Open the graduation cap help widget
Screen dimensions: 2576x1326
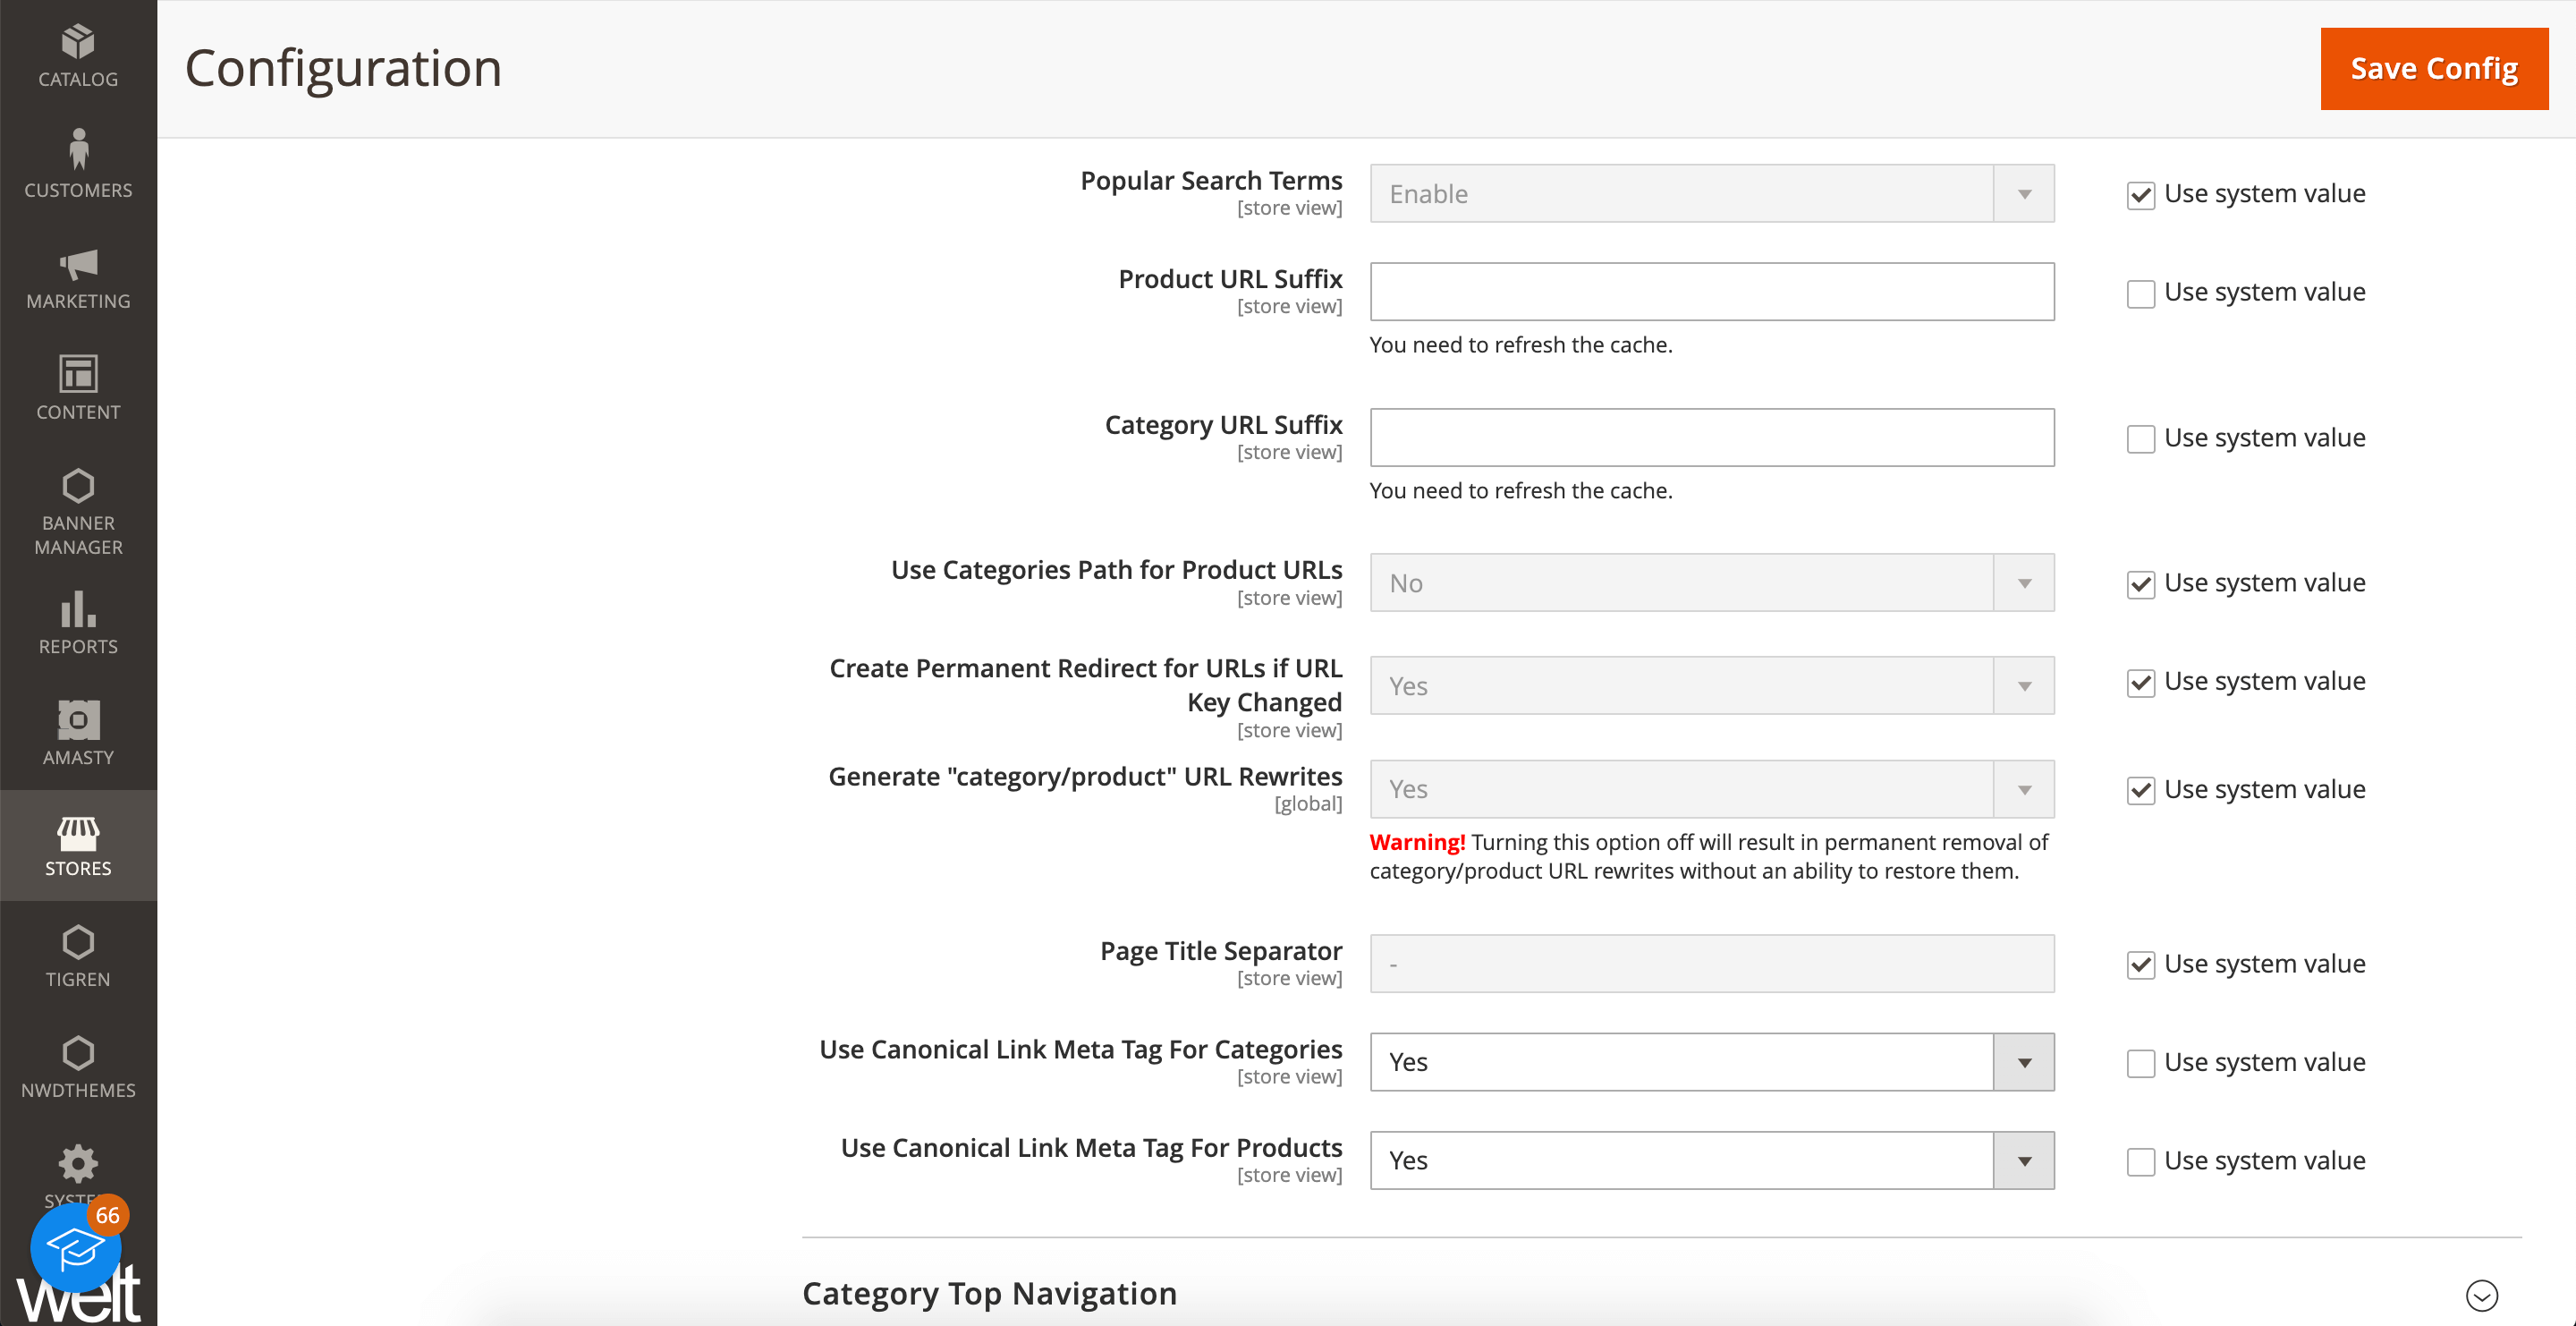(x=75, y=1248)
